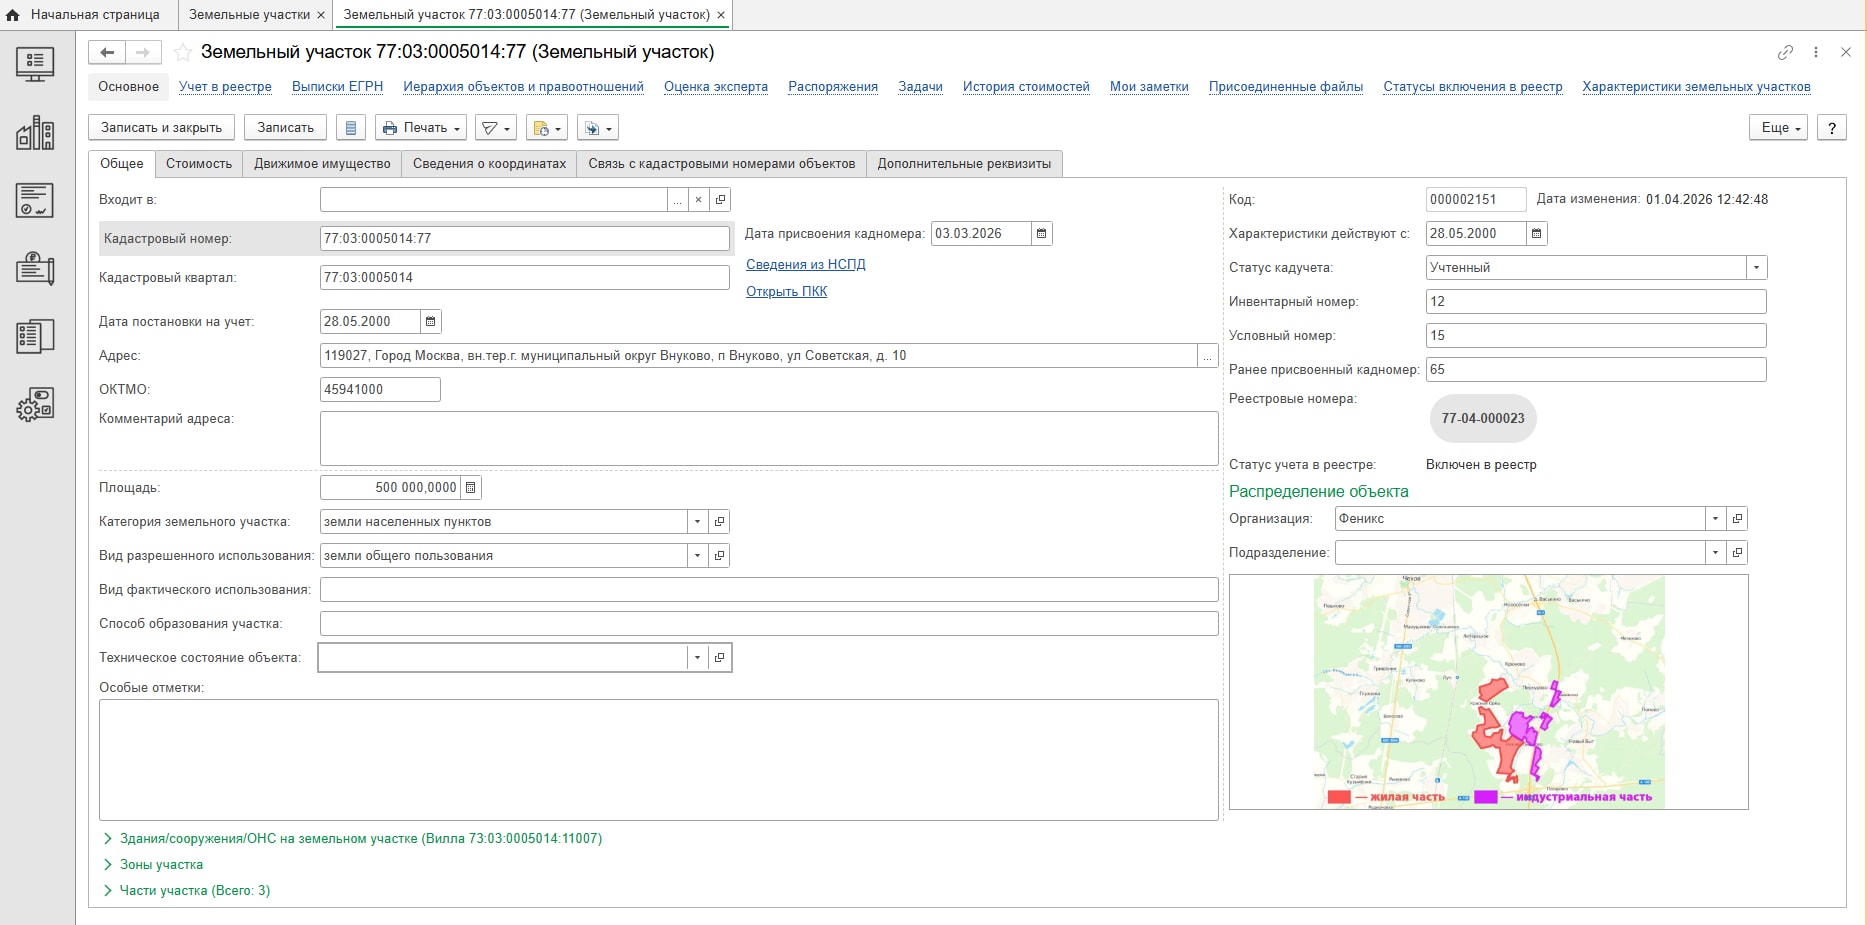Switch to the Стоимость tab
1867x925 pixels.
pos(199,164)
